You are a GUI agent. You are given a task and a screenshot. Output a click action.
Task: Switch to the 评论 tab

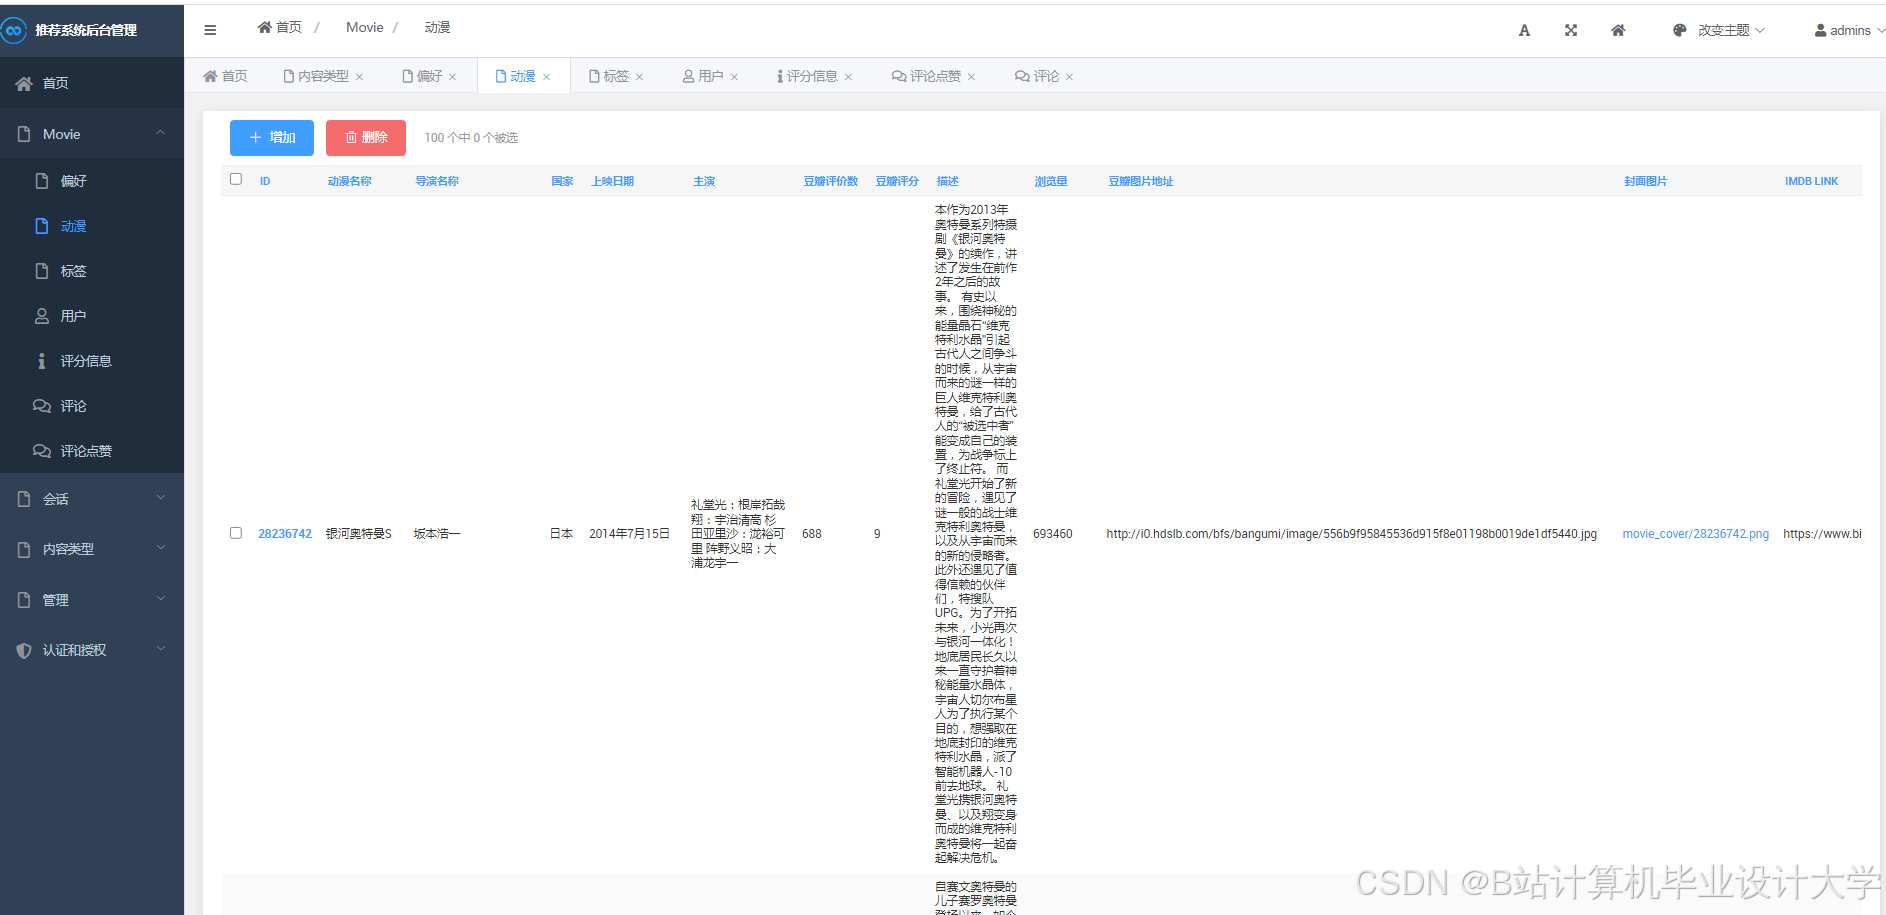pyautogui.click(x=1042, y=75)
